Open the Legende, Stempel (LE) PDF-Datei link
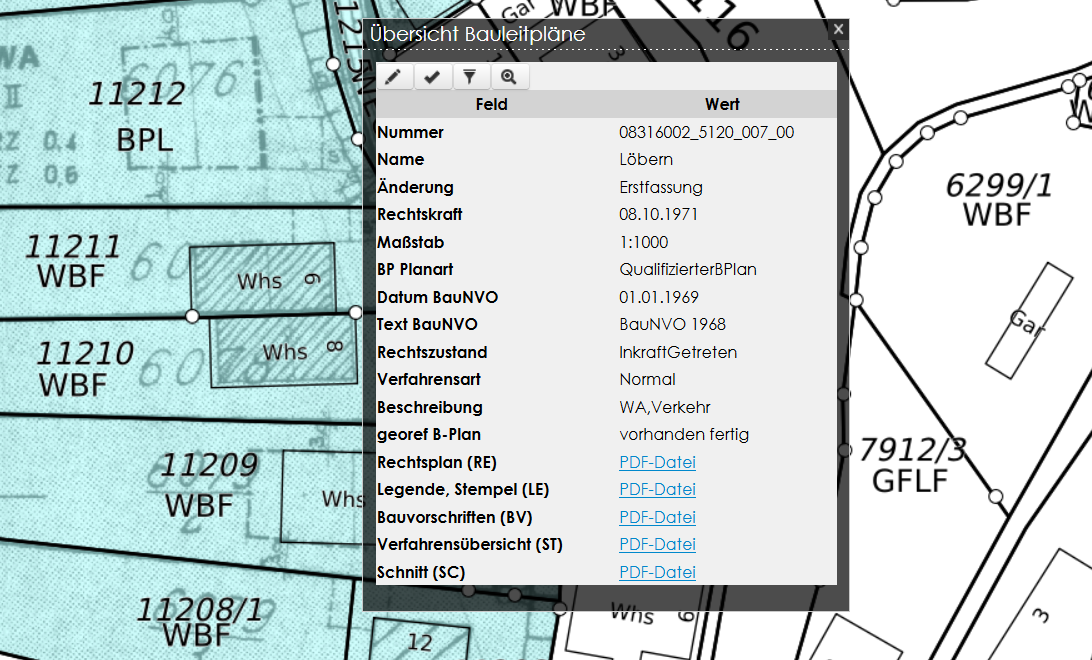The image size is (1092, 660). [x=657, y=489]
